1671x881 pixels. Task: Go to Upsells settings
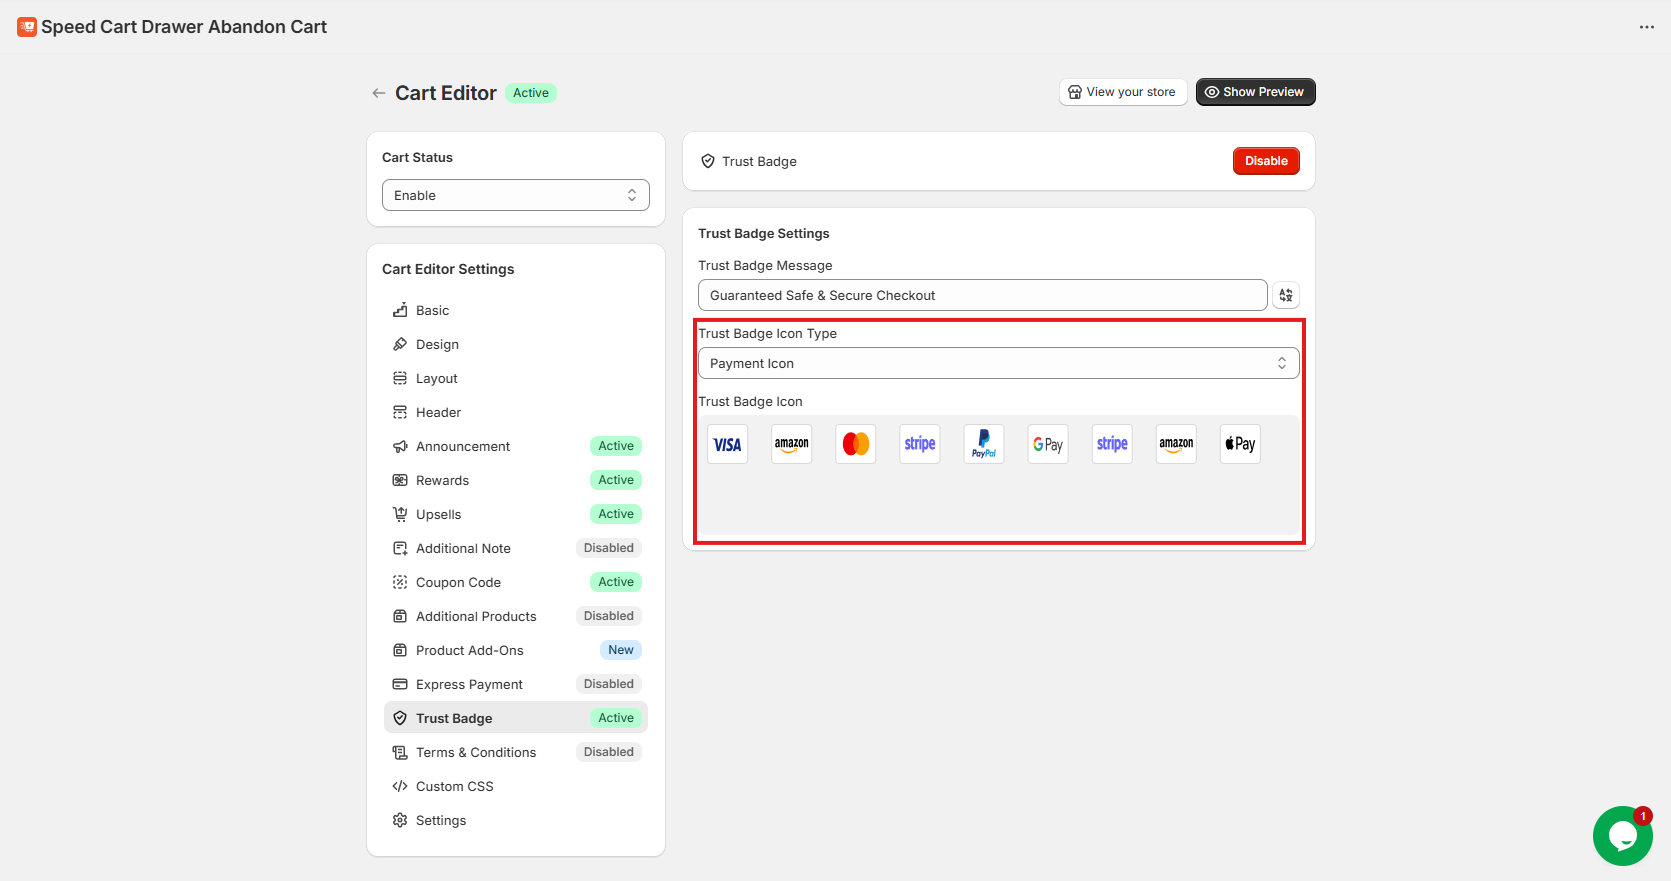pyautogui.click(x=438, y=514)
